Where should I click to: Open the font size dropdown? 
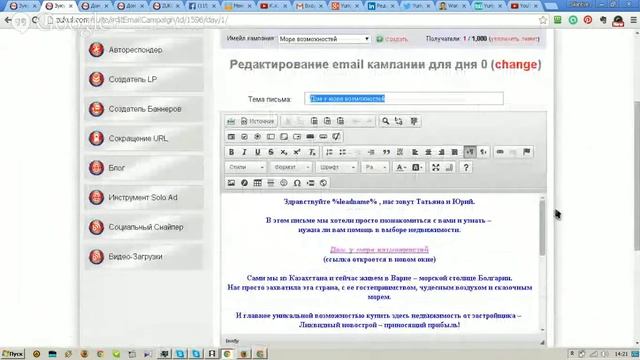coord(374,167)
